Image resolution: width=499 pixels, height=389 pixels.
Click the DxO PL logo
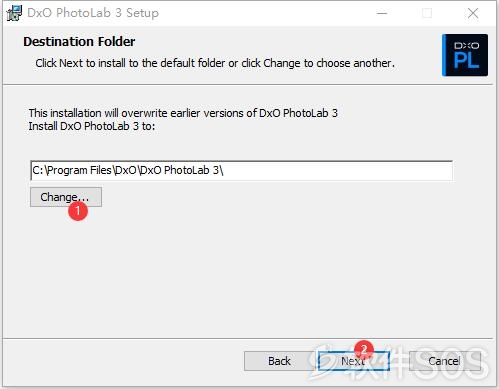coord(465,55)
